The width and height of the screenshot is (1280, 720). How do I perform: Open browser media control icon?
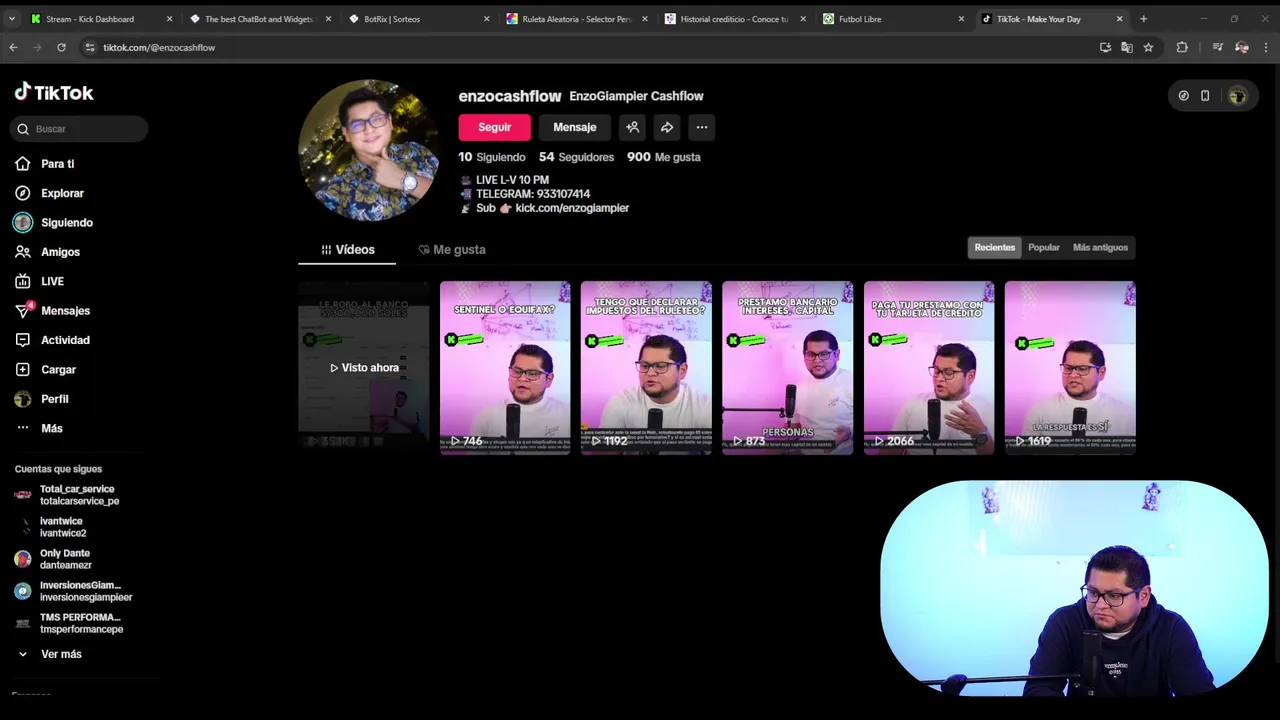coord(1217,47)
